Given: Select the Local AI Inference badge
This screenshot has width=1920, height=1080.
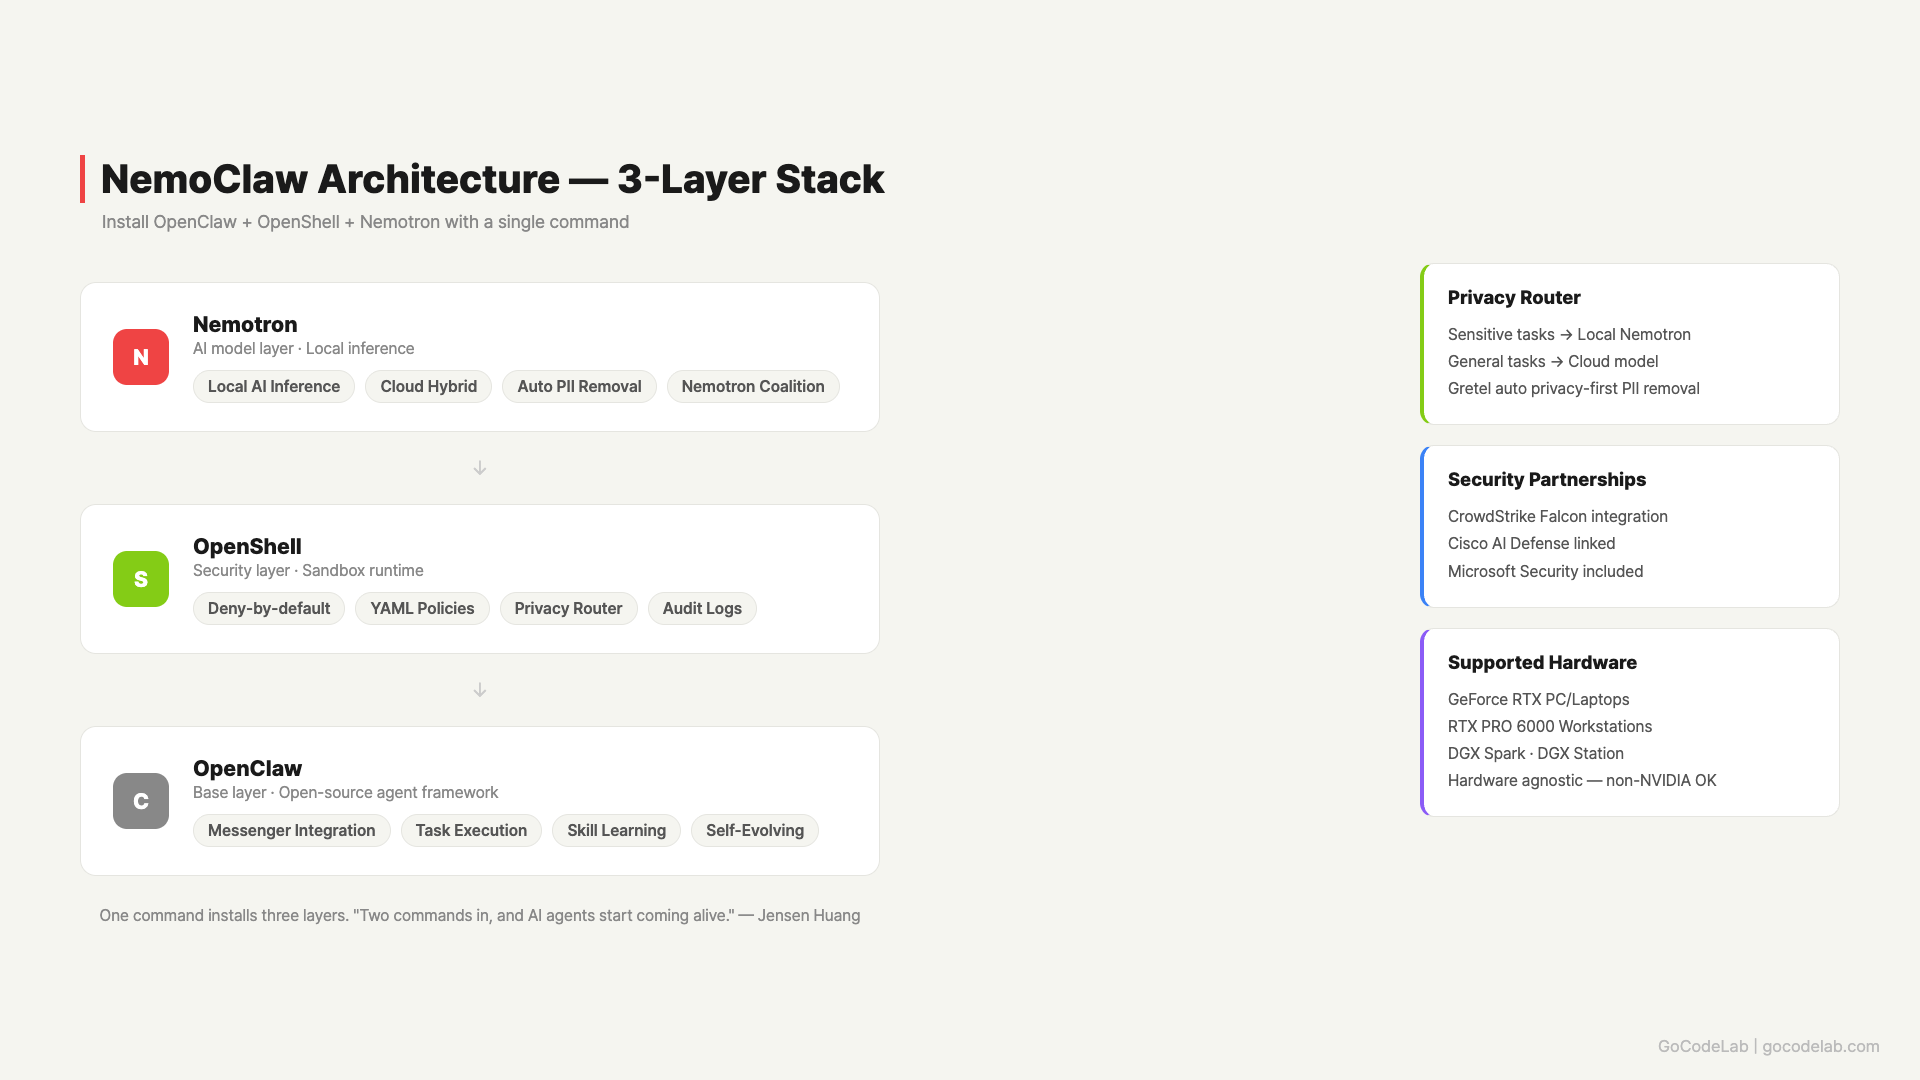Looking at the screenshot, I should tap(273, 386).
